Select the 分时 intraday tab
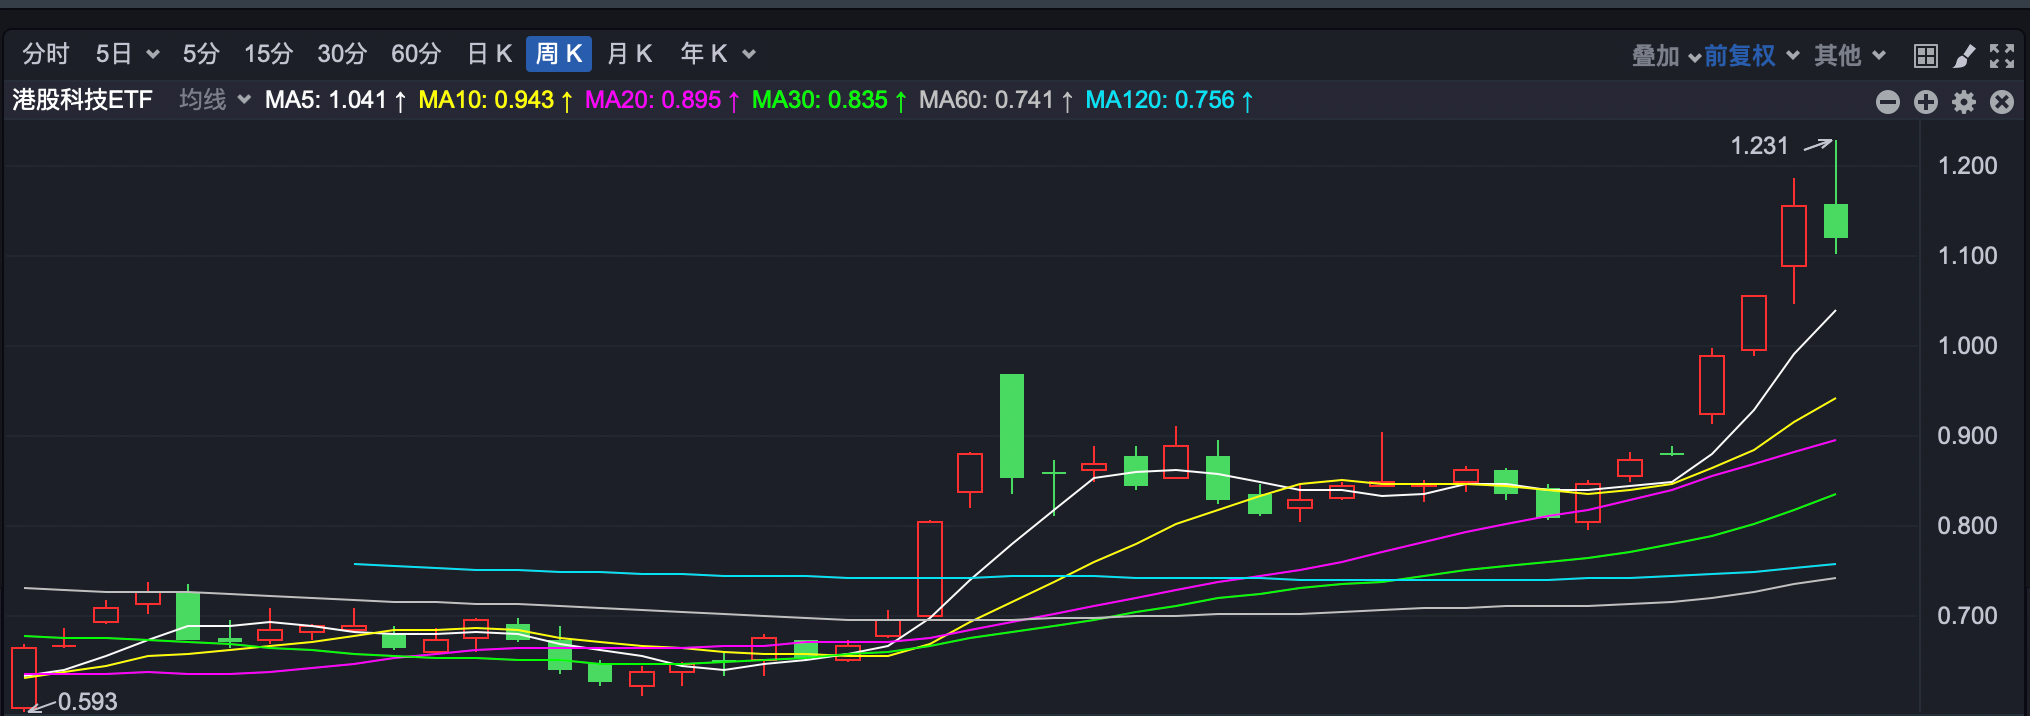Image resolution: width=2030 pixels, height=716 pixels. 46,54
